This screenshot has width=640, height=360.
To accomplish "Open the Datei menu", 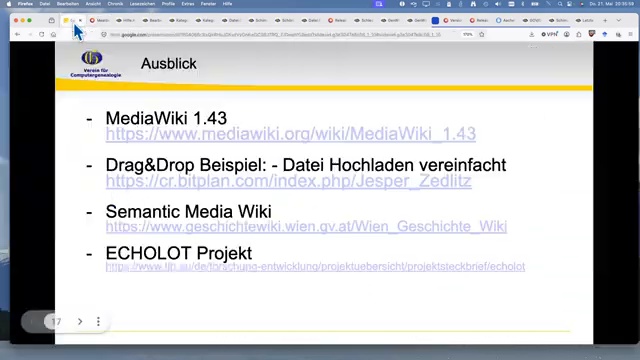I will pyautogui.click(x=44, y=4).
